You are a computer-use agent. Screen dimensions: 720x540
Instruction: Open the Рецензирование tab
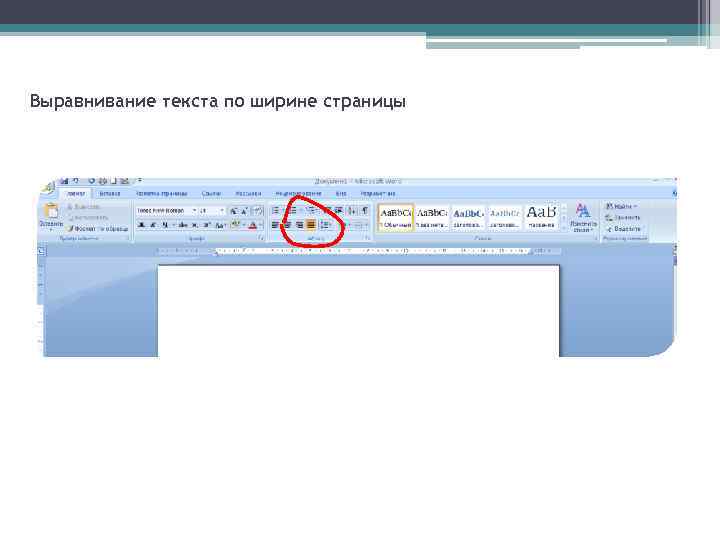(x=298, y=194)
